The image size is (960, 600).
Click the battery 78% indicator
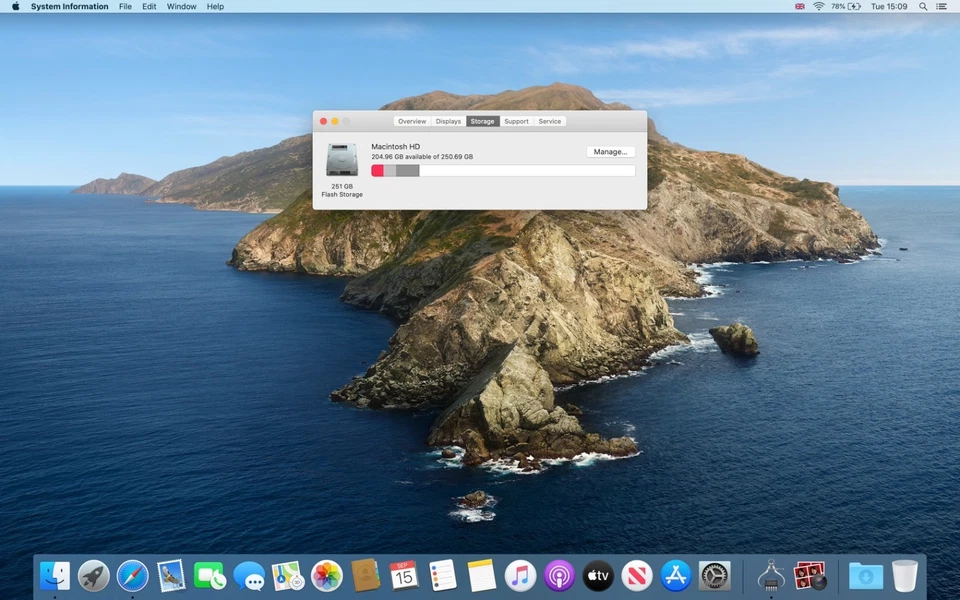(x=846, y=6)
